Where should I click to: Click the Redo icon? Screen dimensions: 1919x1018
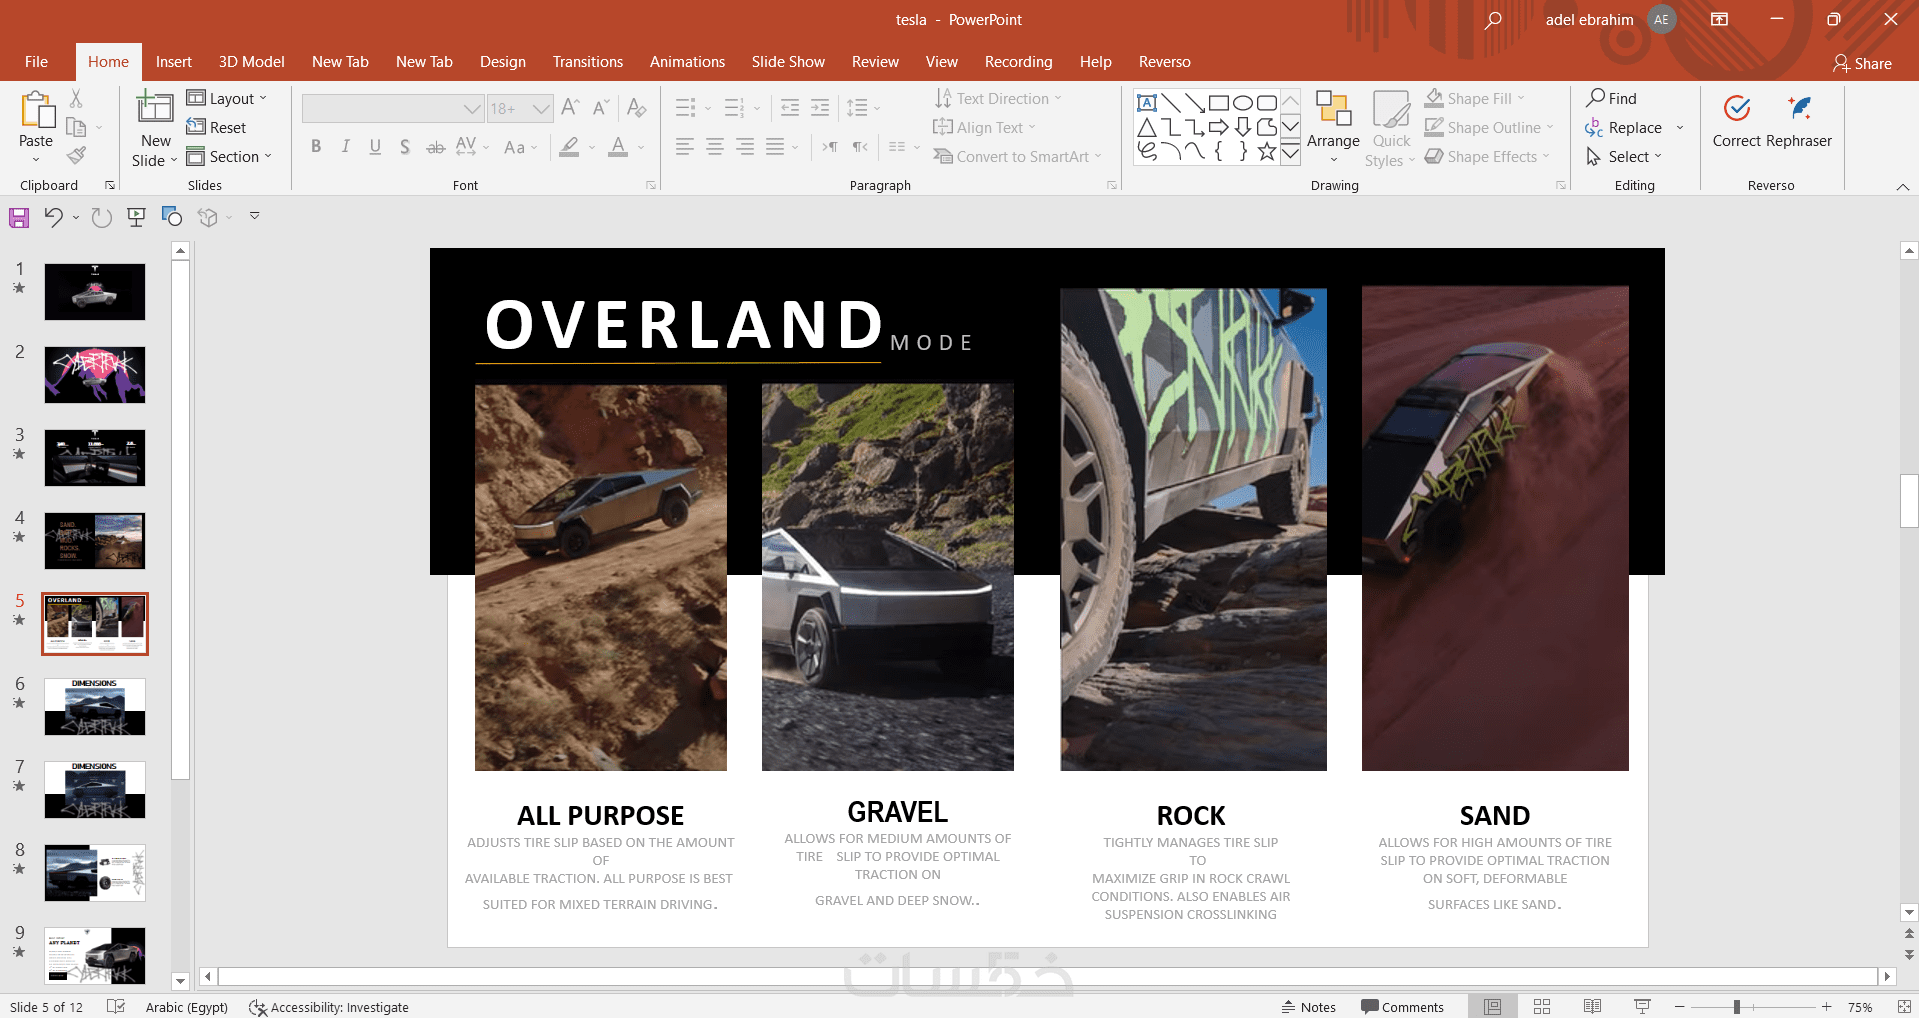pyautogui.click(x=101, y=217)
